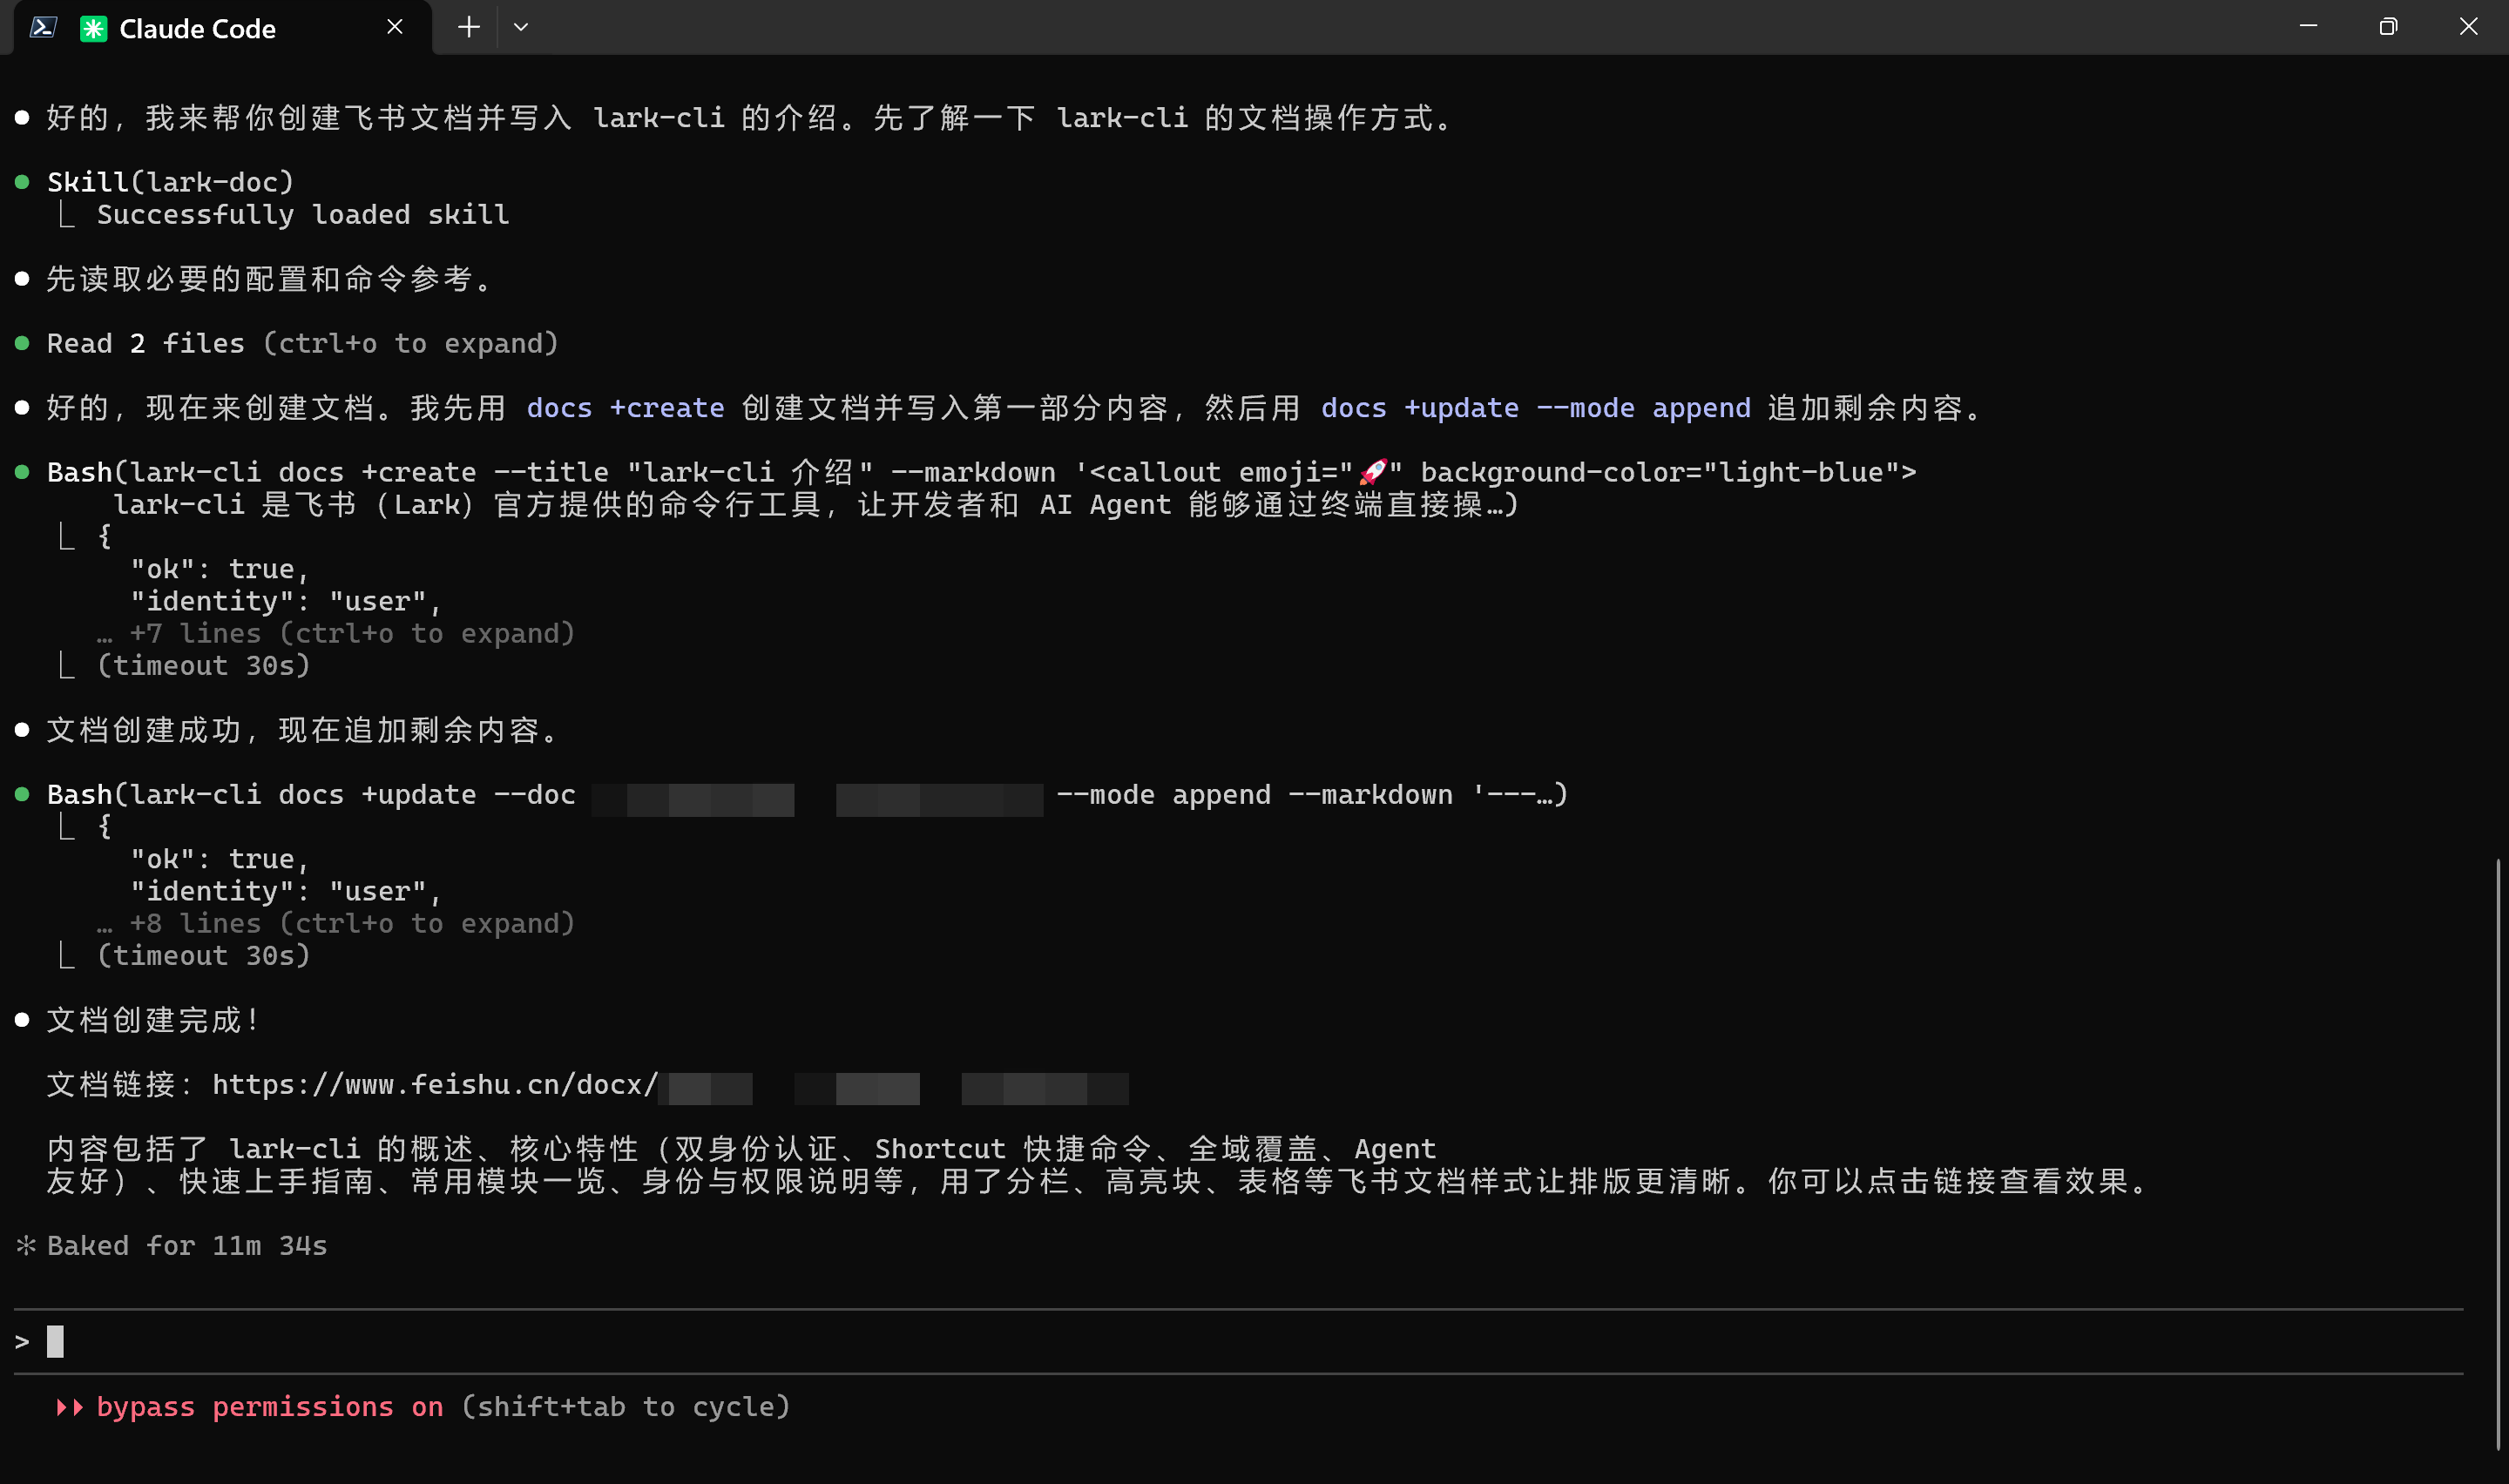
Task: Click the Skill(lark-doc) line
Action: pyautogui.click(x=171, y=182)
